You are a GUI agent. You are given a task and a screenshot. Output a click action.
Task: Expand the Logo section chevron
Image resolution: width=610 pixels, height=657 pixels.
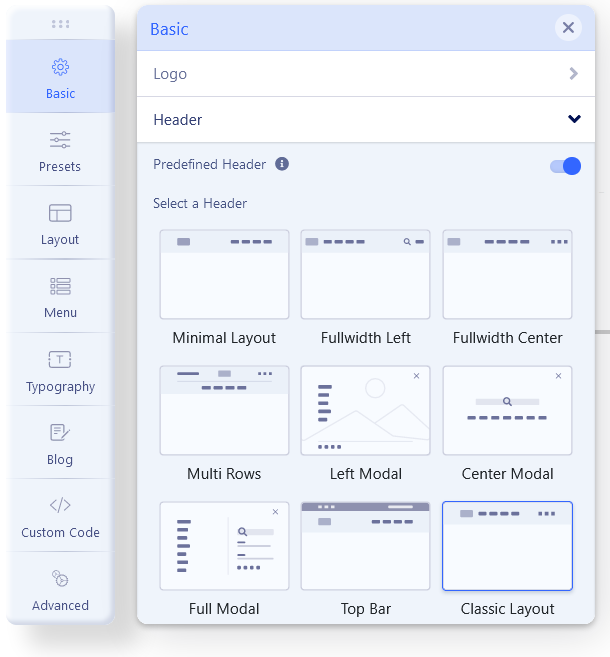574,74
